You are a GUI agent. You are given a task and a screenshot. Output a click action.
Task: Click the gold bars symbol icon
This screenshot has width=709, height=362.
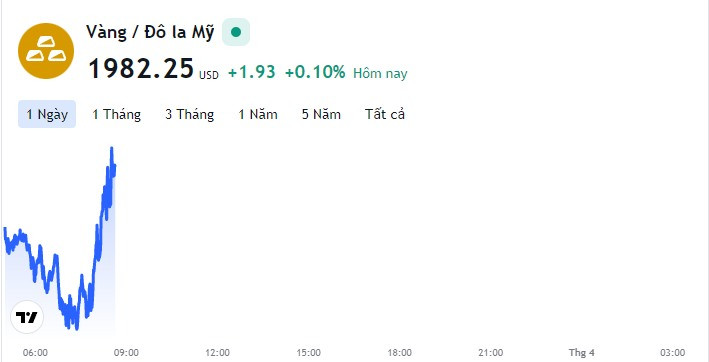tap(46, 51)
